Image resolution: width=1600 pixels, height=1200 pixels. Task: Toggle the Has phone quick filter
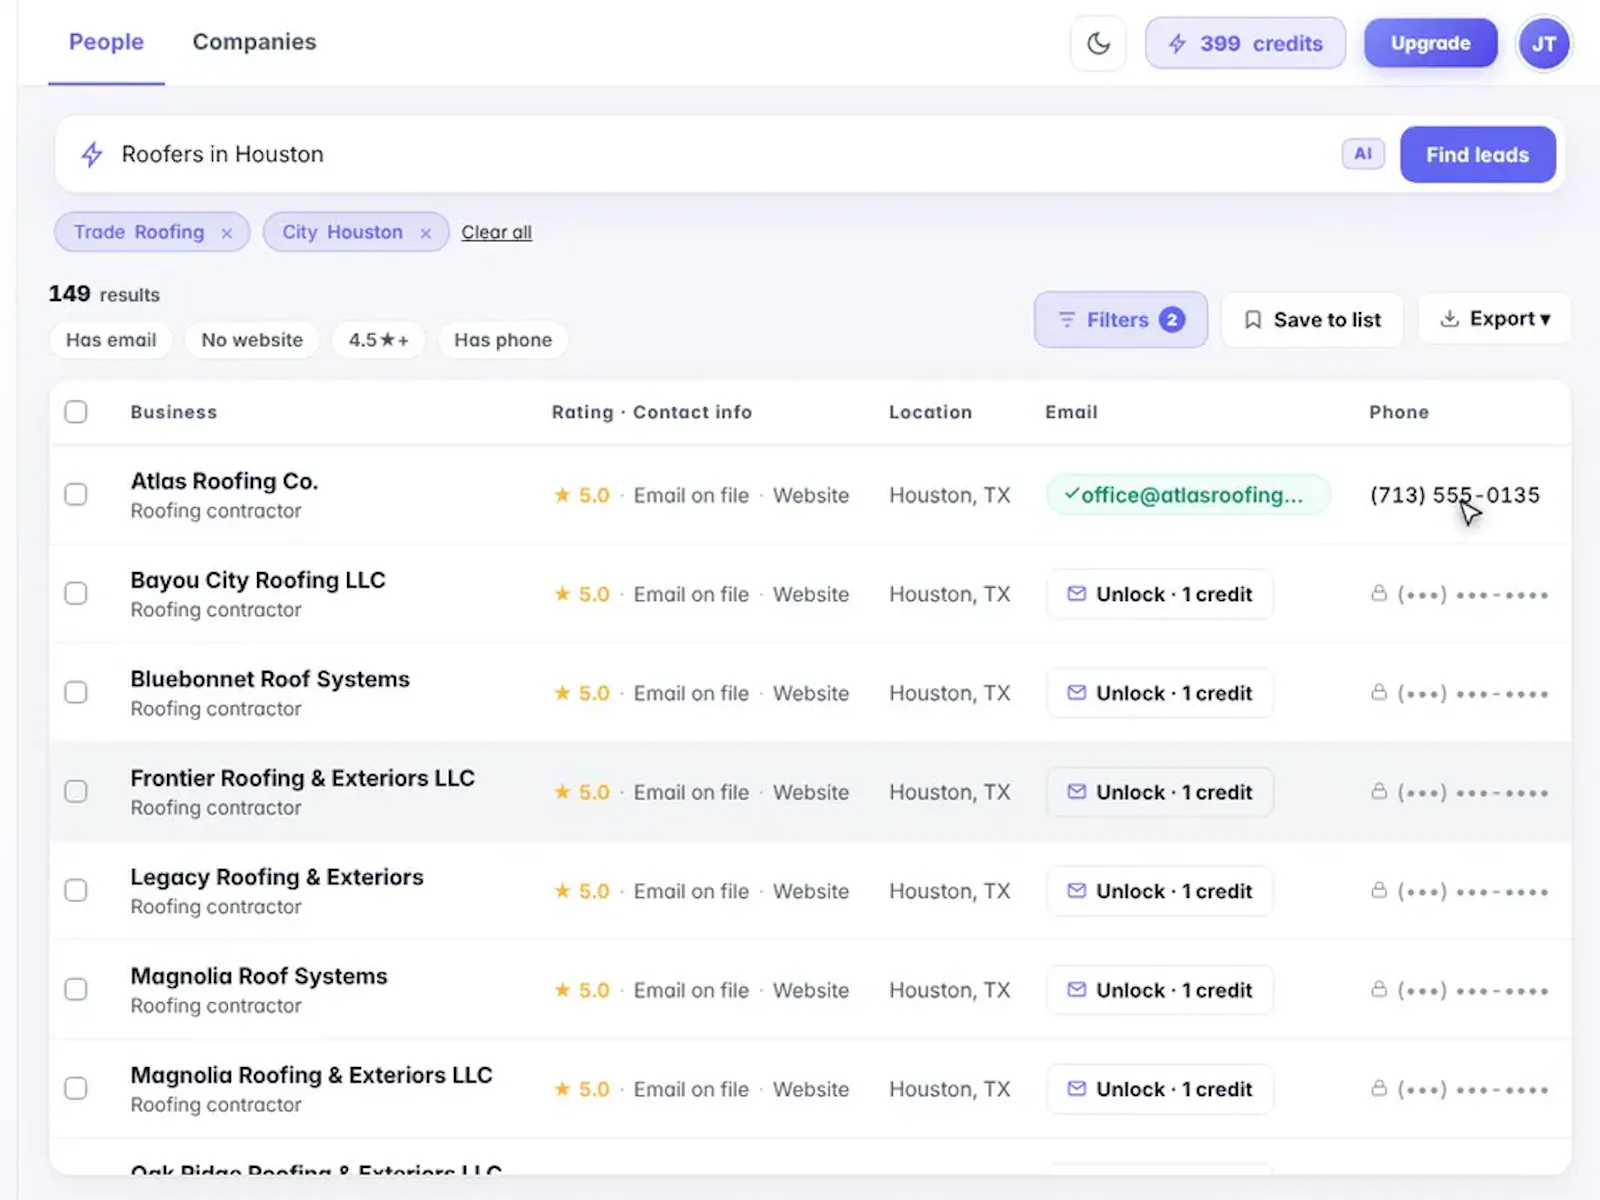[x=503, y=340]
